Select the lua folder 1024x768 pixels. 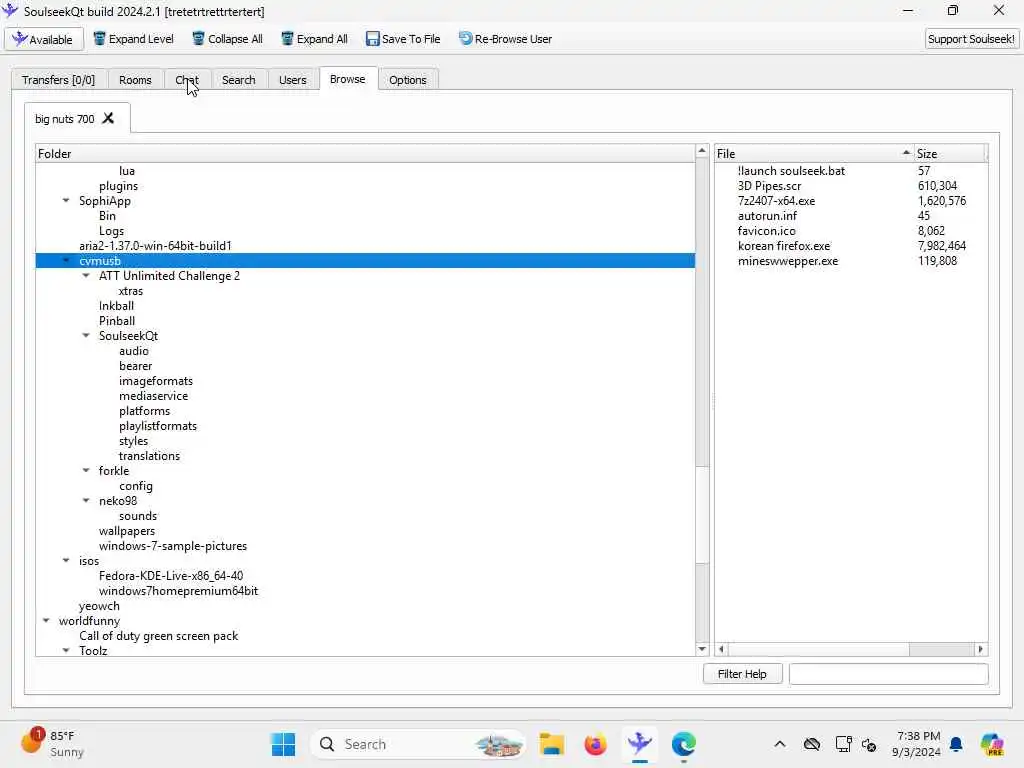127,170
